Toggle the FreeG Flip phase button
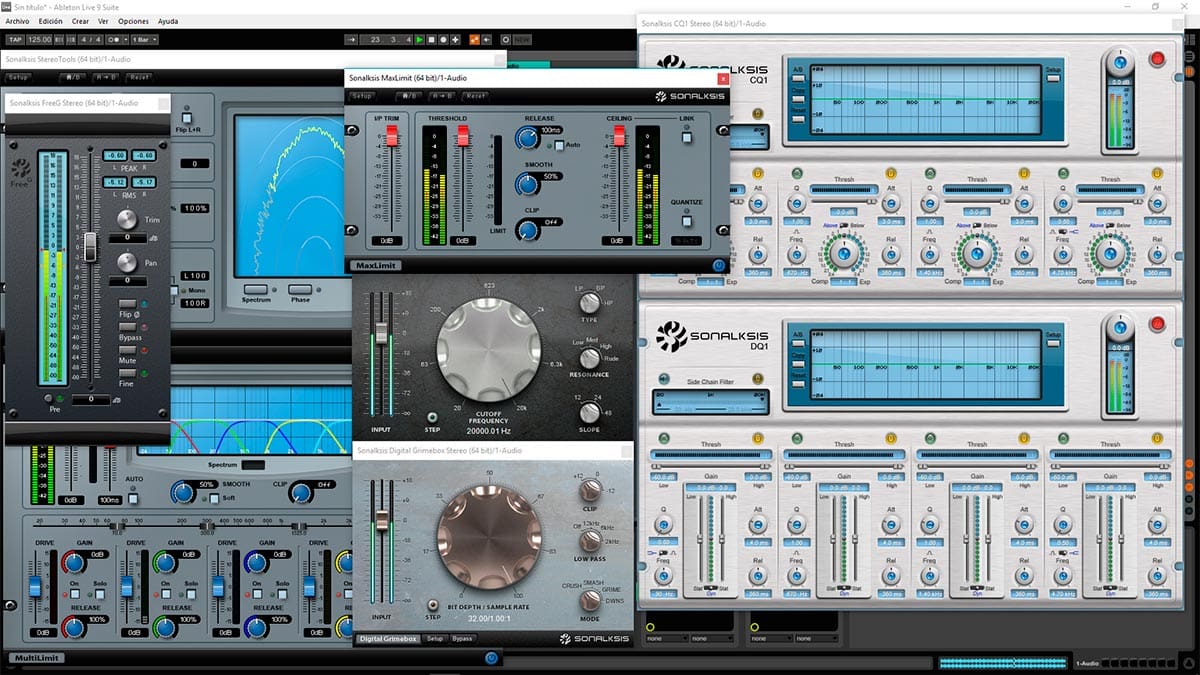 (127, 304)
